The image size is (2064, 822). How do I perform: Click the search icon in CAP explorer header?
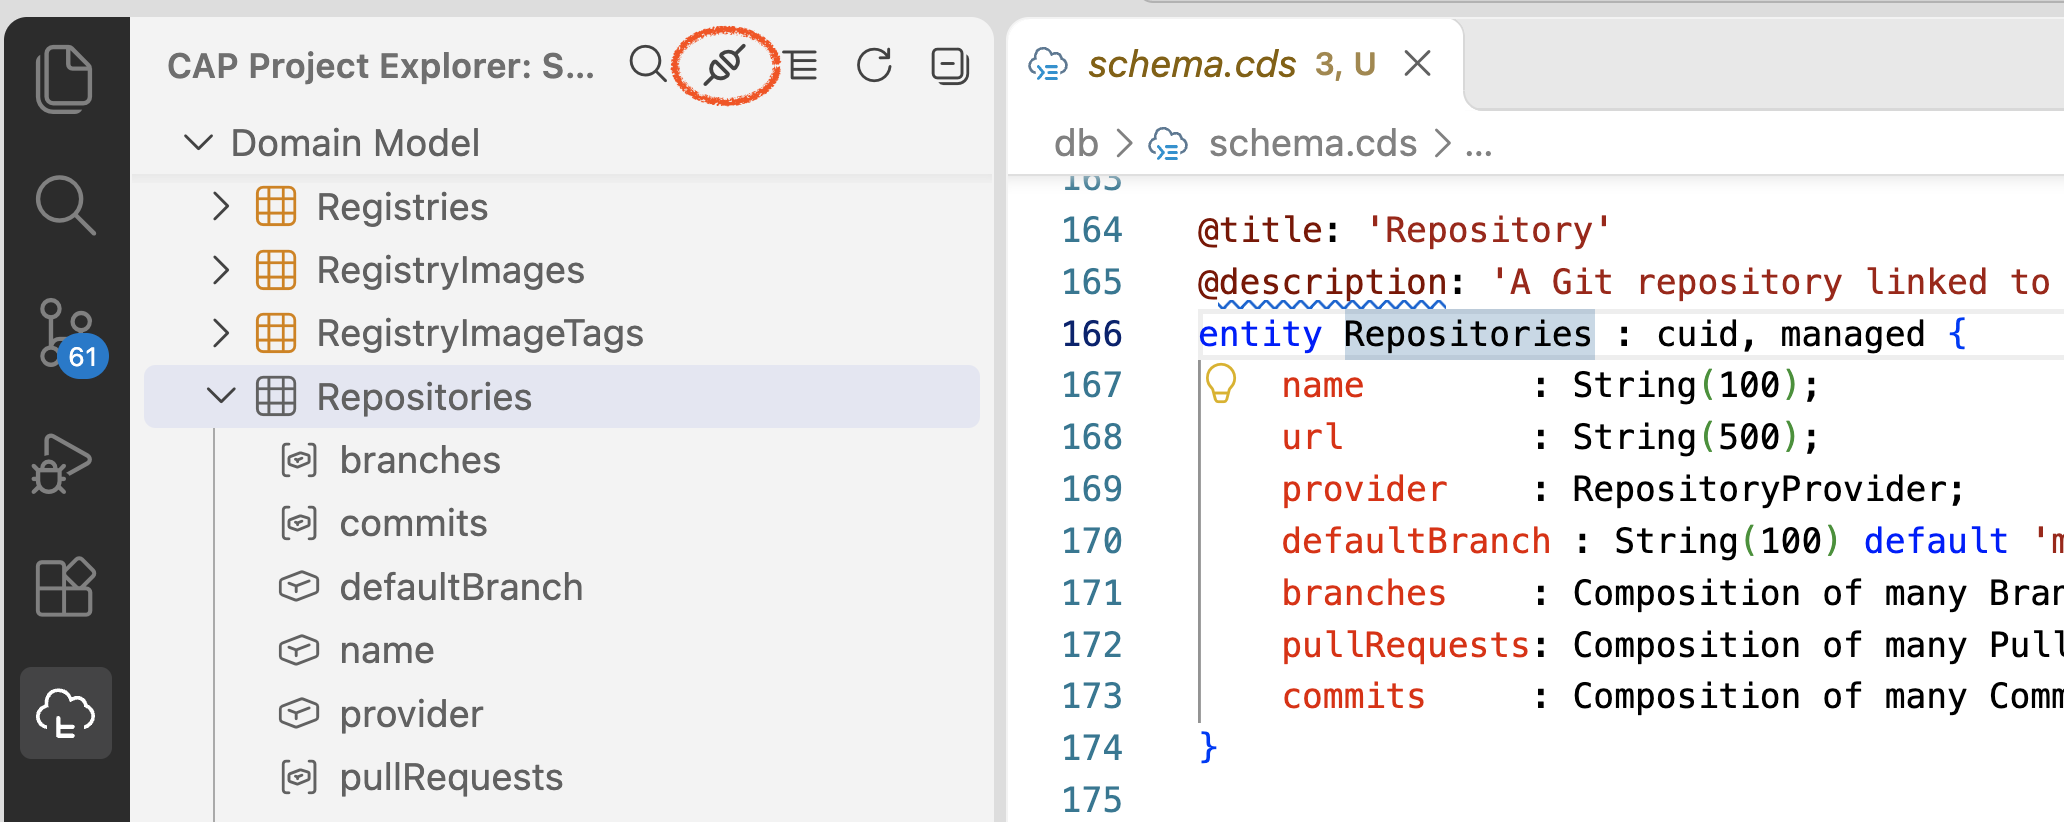coord(648,65)
